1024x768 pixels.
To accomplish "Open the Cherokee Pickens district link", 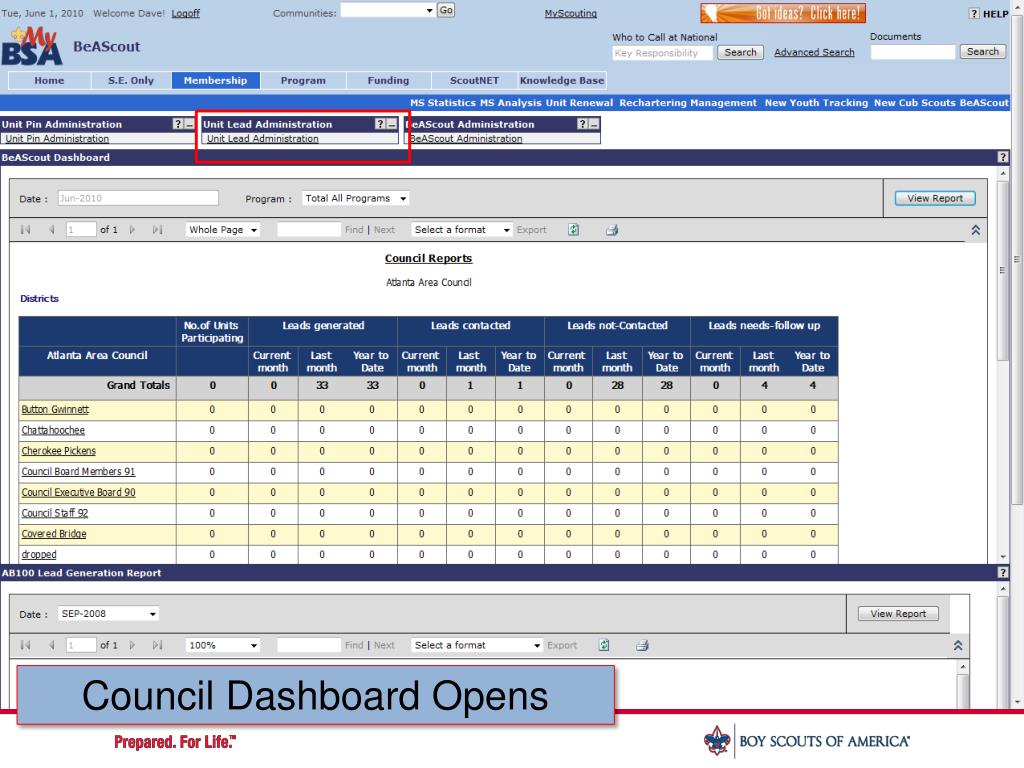I will click(58, 451).
